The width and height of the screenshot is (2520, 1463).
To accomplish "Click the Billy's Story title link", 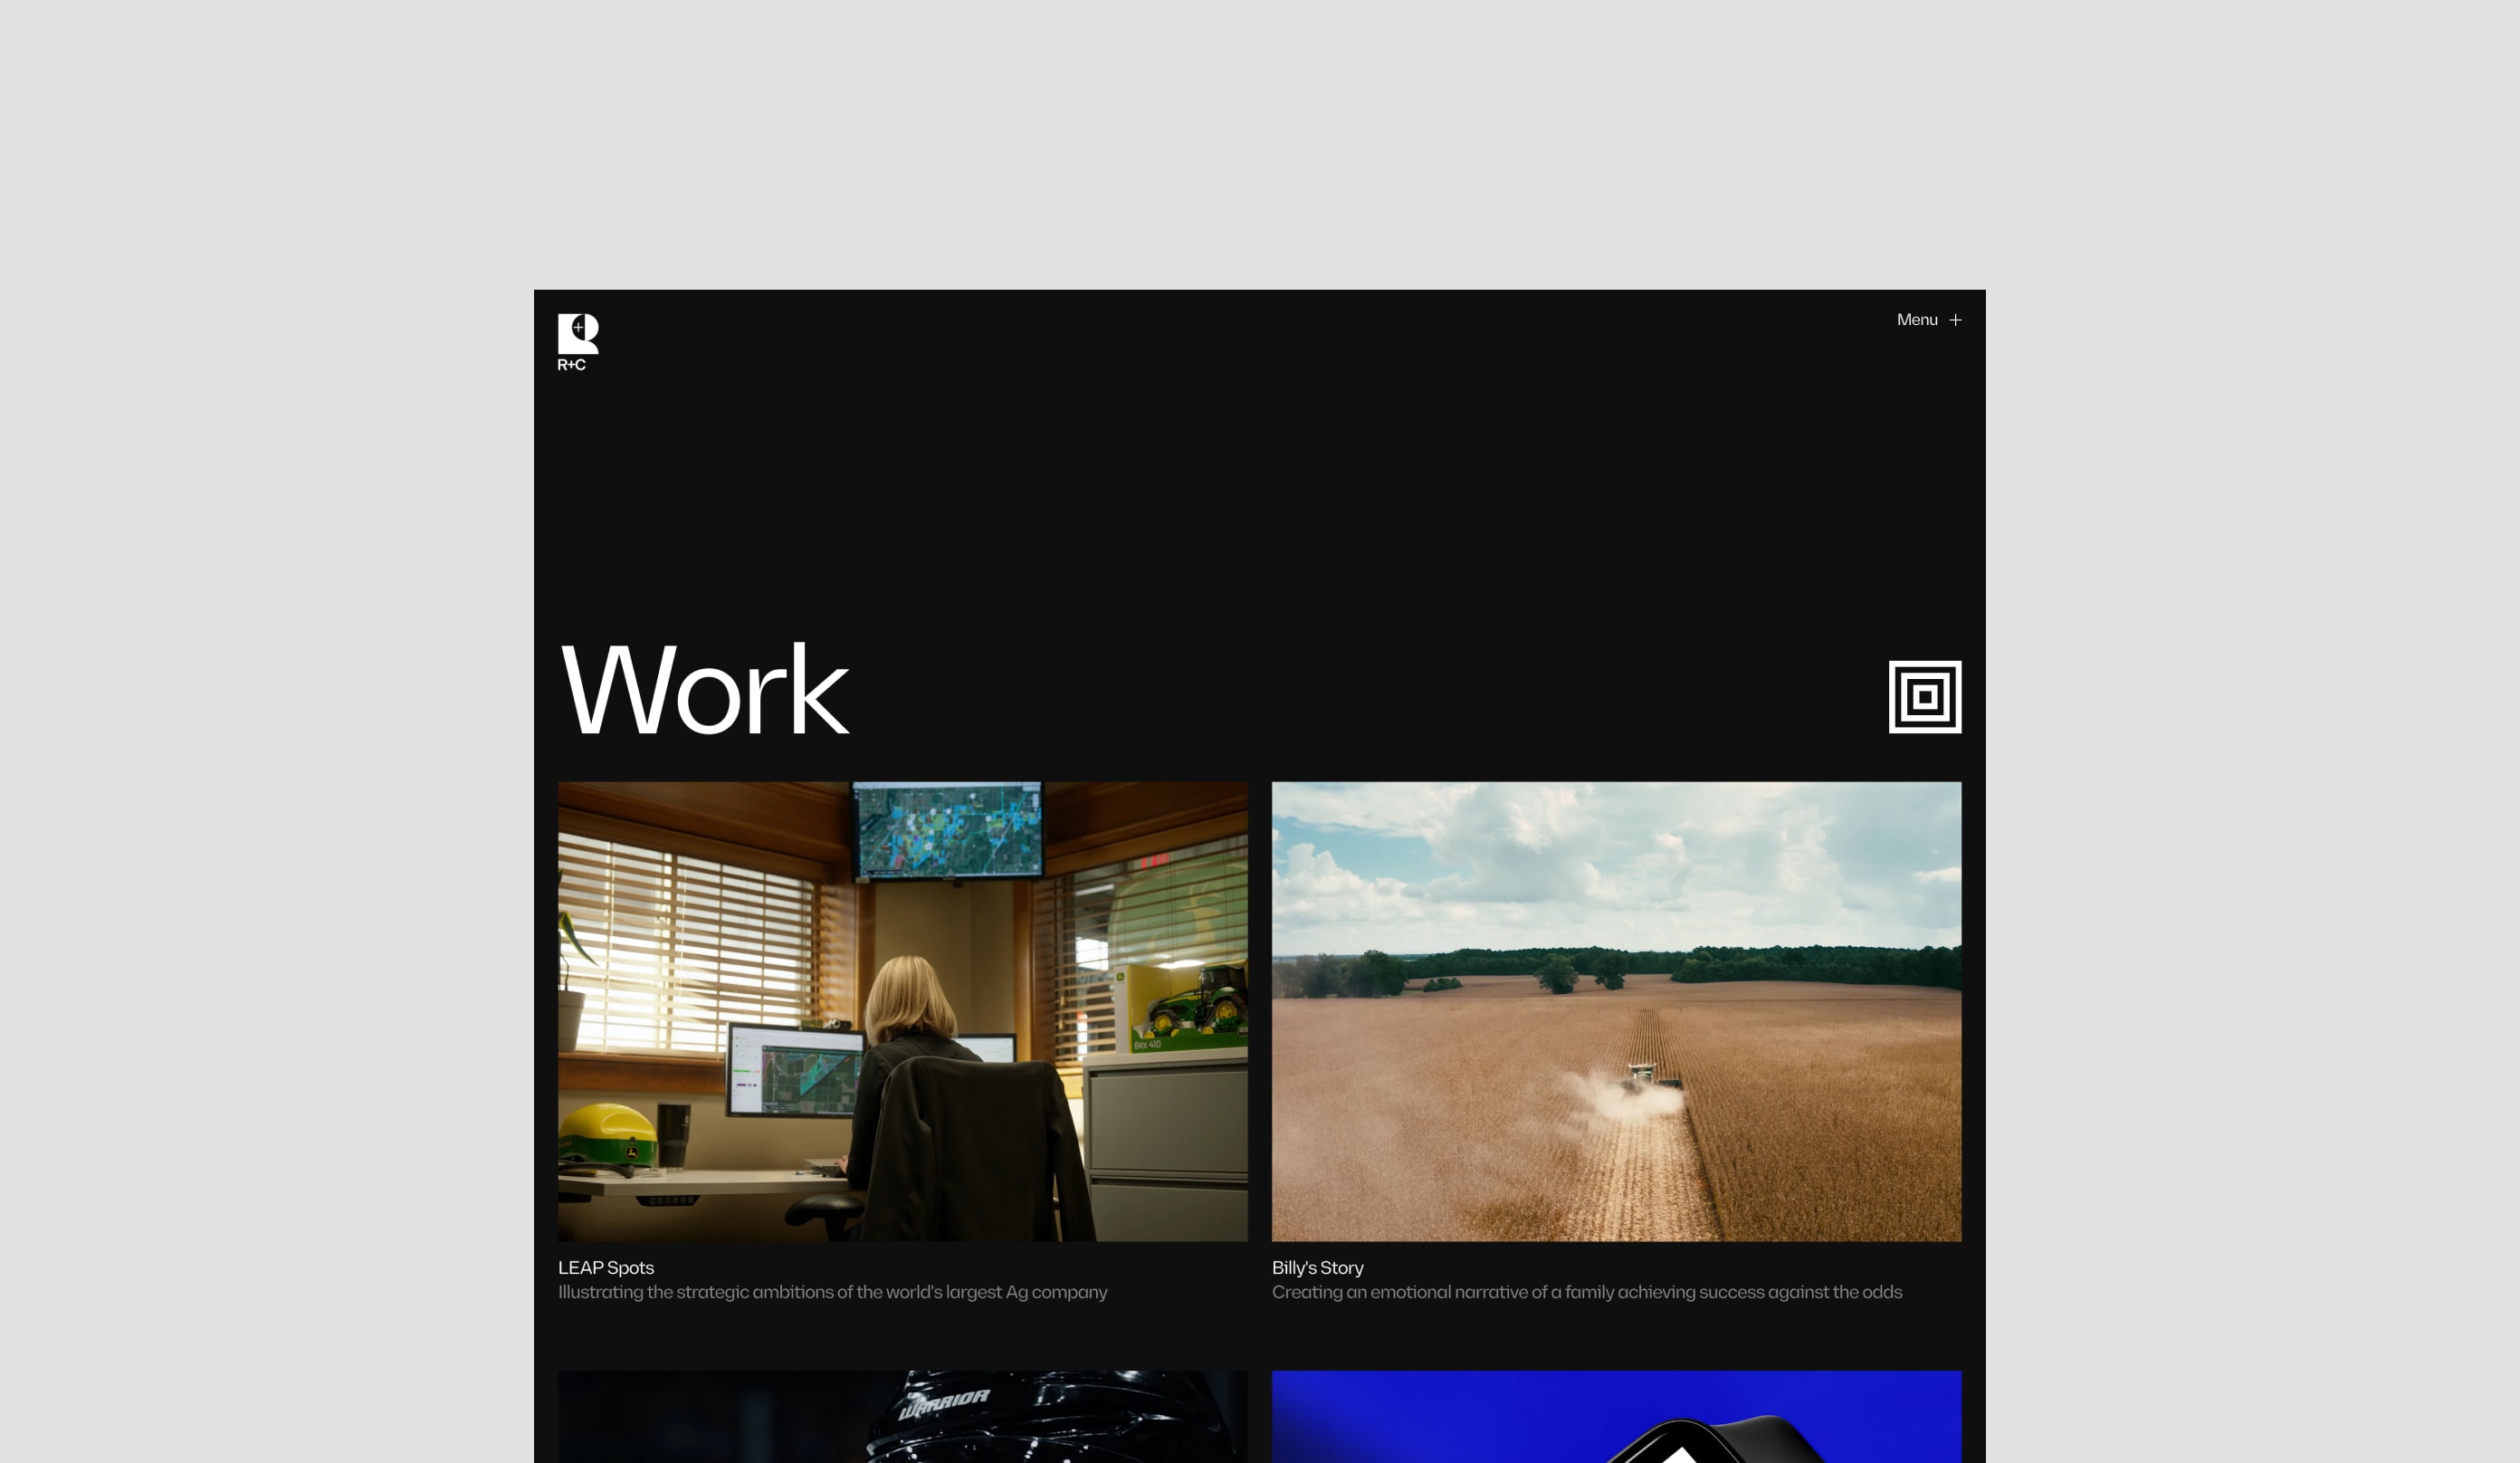I will point(1317,1267).
